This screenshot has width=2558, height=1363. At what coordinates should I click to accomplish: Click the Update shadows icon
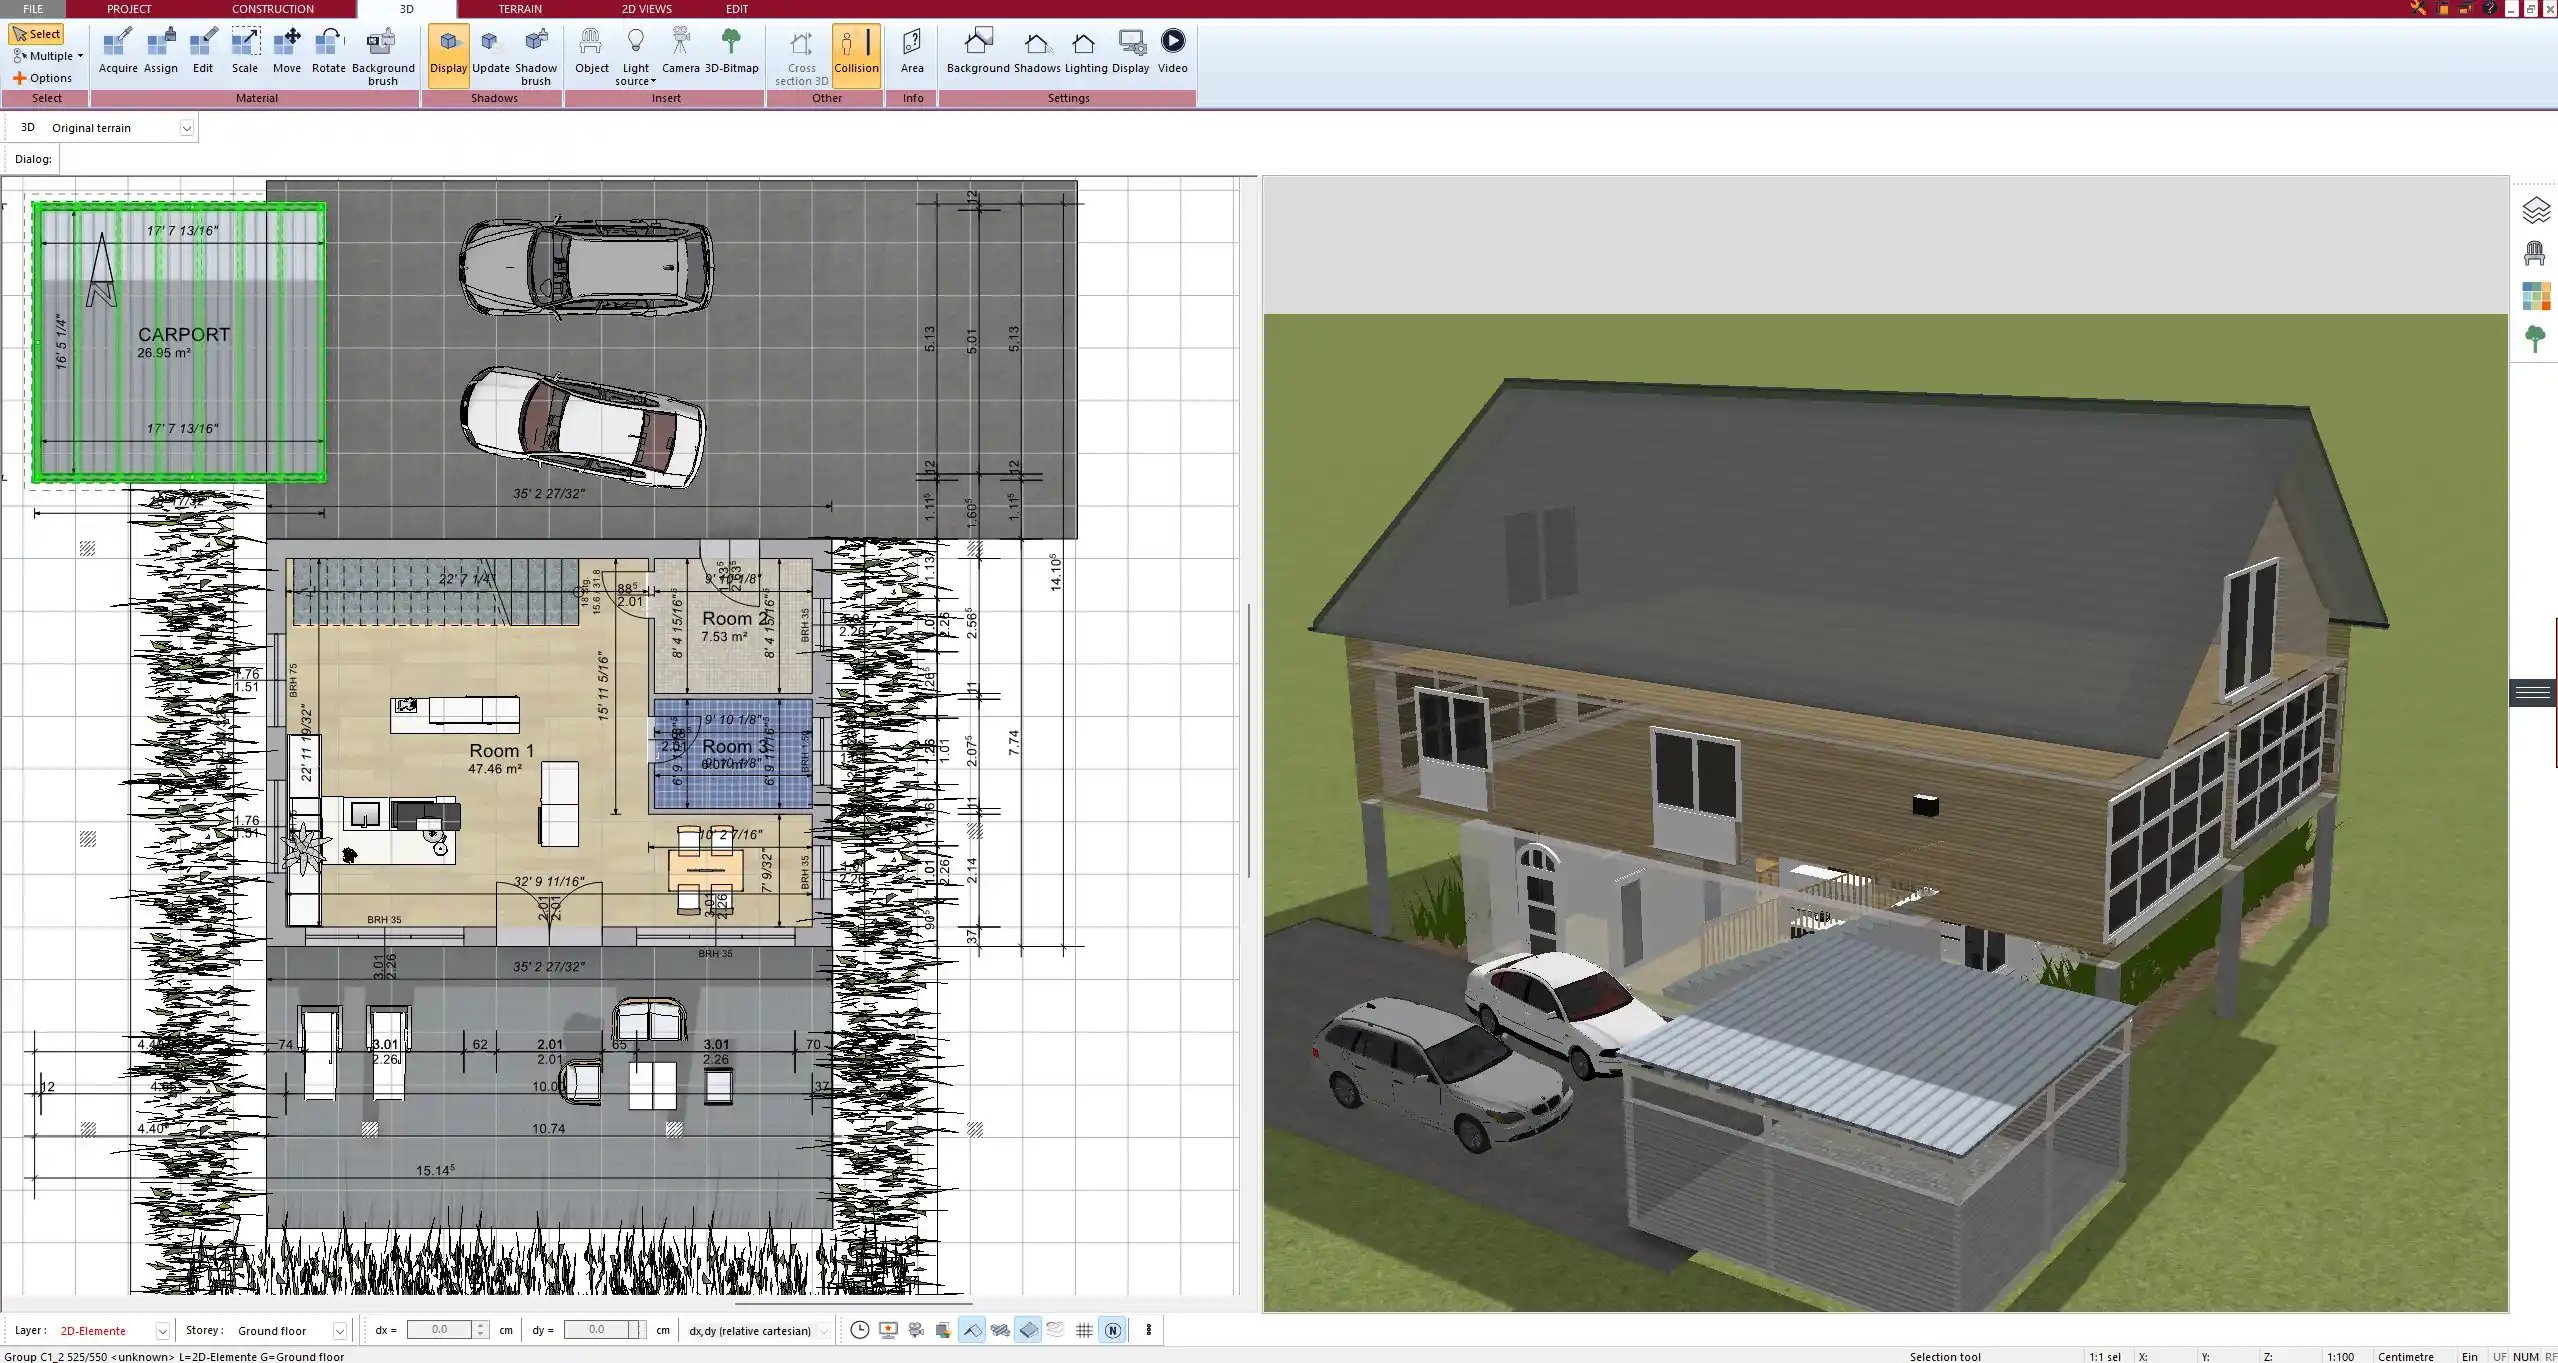[x=490, y=51]
